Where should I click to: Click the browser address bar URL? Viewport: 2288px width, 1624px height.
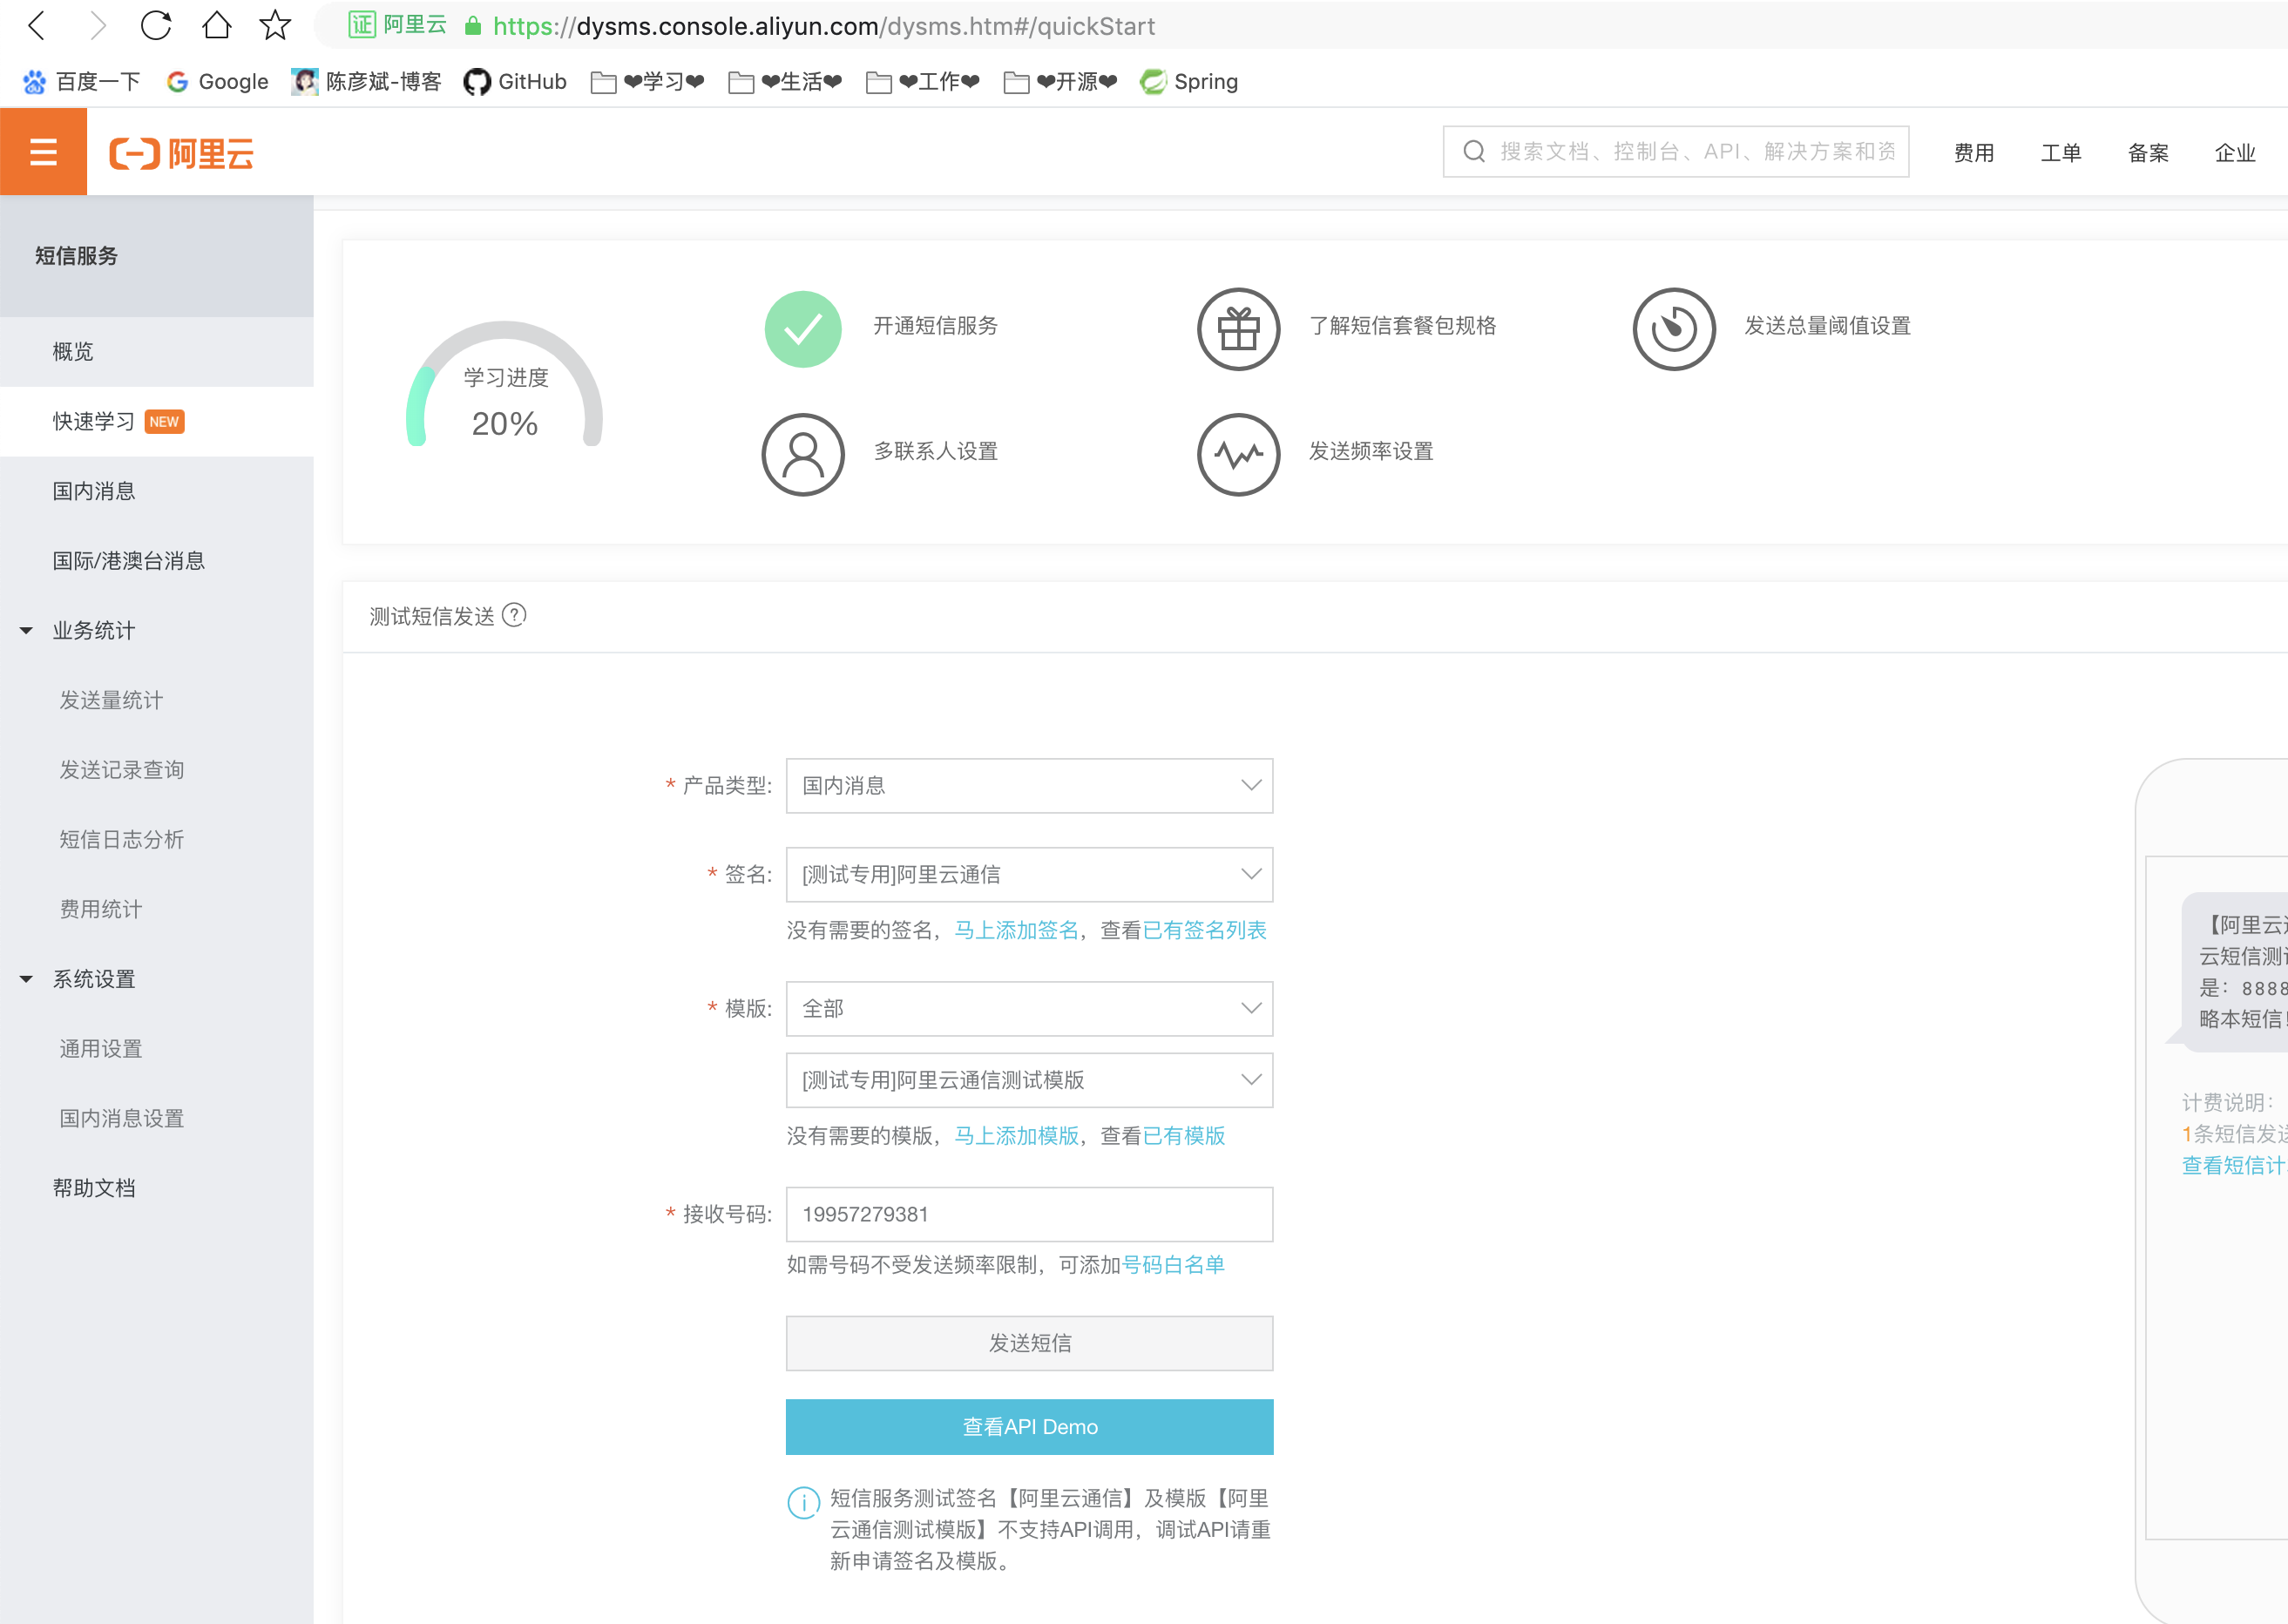coord(823,26)
